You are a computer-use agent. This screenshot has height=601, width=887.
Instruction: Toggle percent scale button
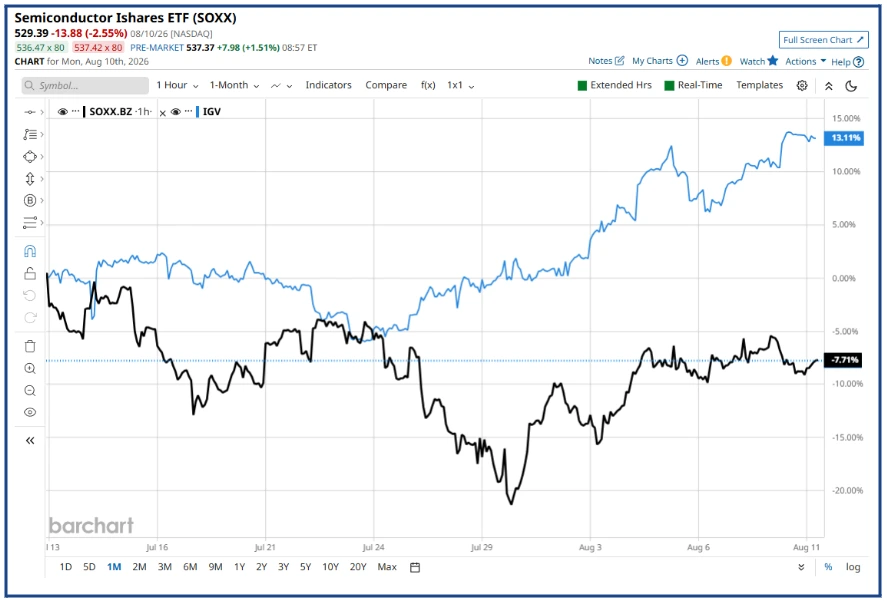pyautogui.click(x=828, y=567)
